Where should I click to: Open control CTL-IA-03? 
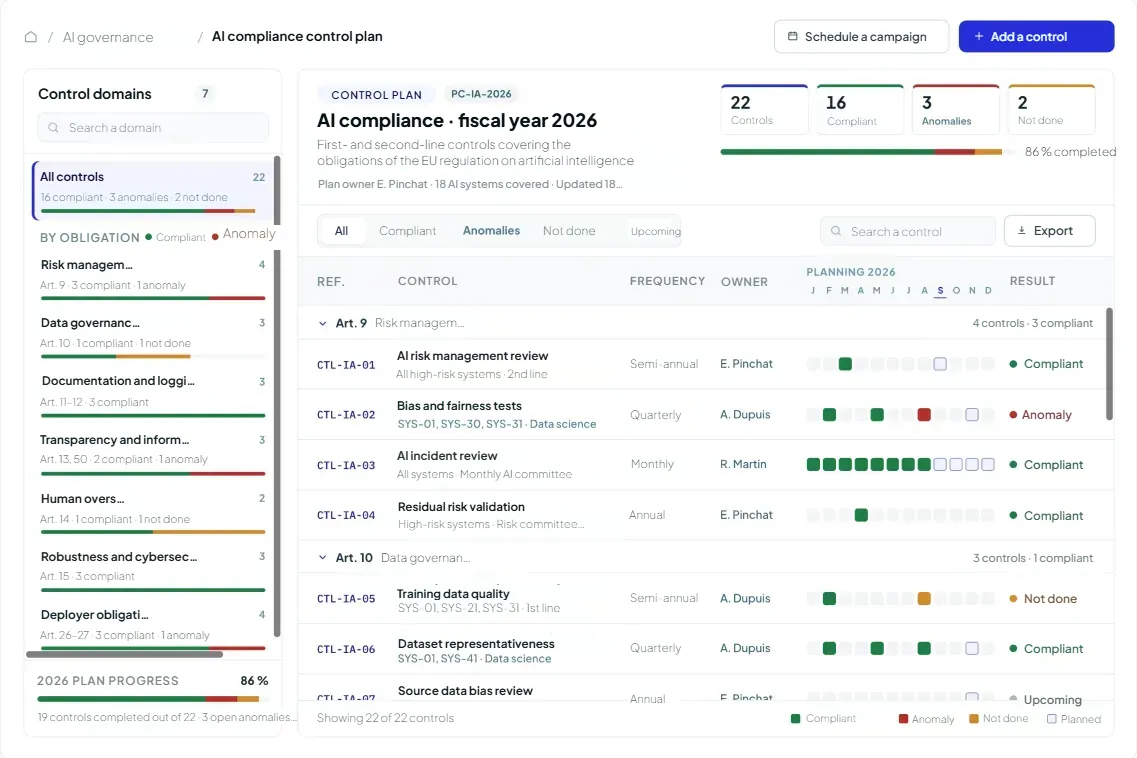tap(346, 465)
